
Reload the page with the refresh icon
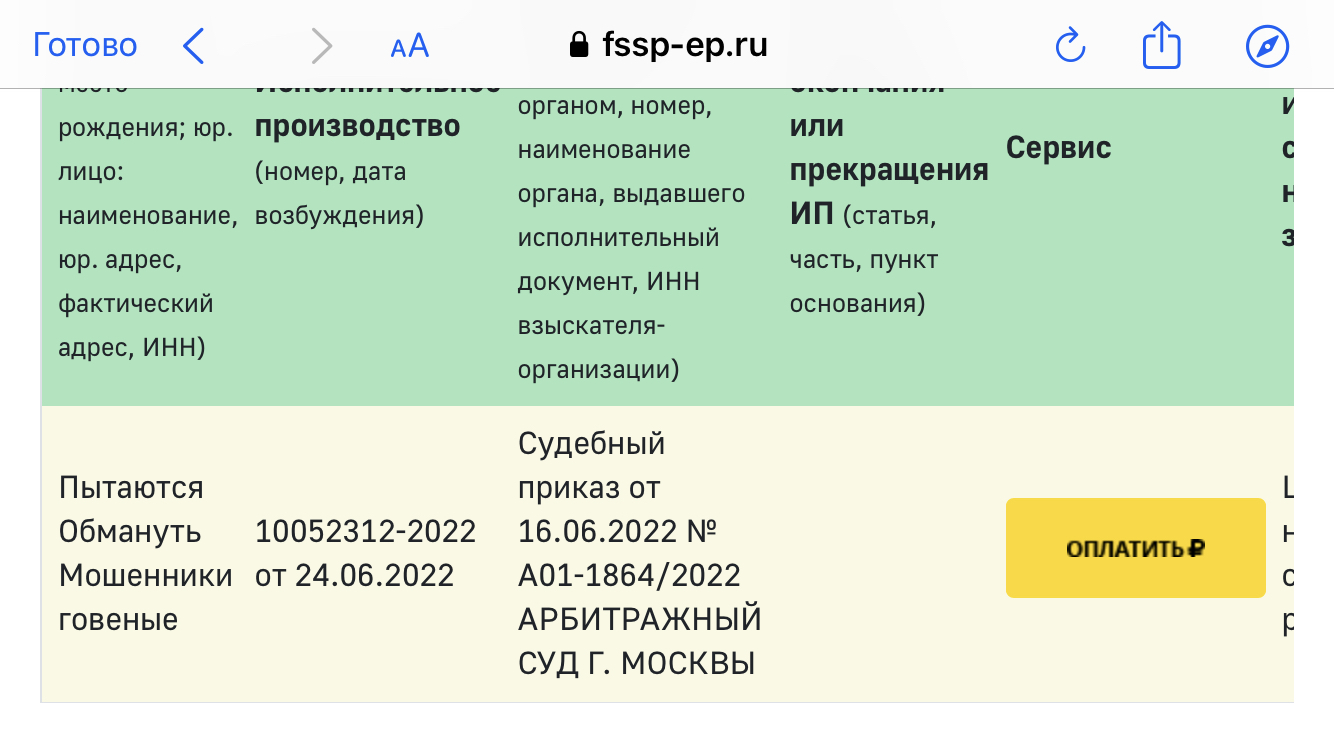pos(1070,46)
